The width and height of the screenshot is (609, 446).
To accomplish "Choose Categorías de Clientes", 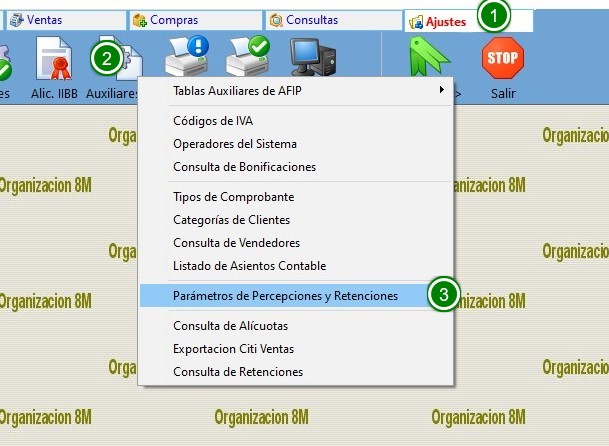I will click(x=296, y=220).
